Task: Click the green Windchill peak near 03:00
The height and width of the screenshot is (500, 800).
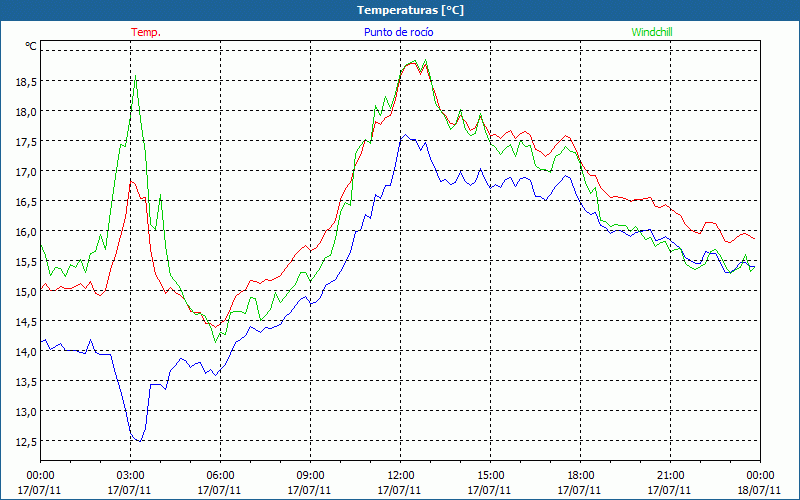Action: [135, 77]
